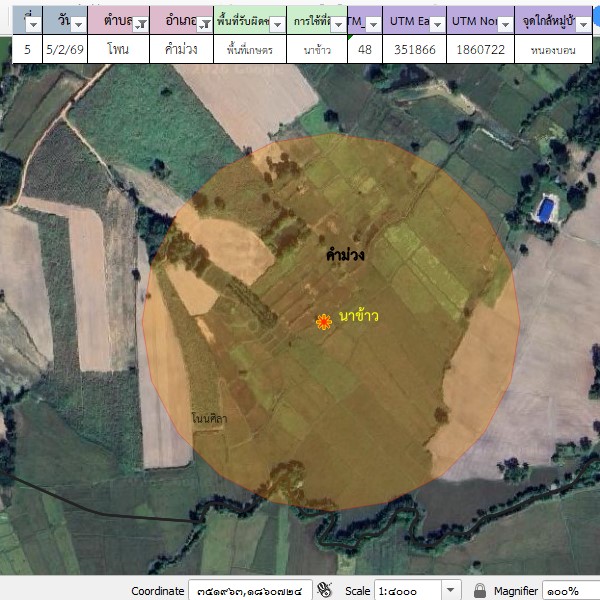
Task: Click the คำม่วง label on map
Action: pyautogui.click(x=345, y=255)
